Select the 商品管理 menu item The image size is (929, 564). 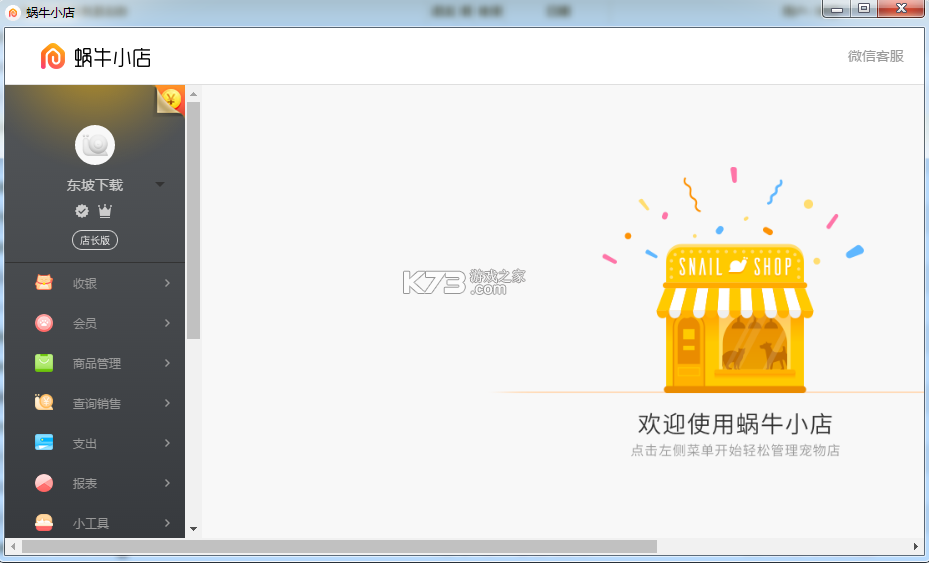(x=95, y=363)
